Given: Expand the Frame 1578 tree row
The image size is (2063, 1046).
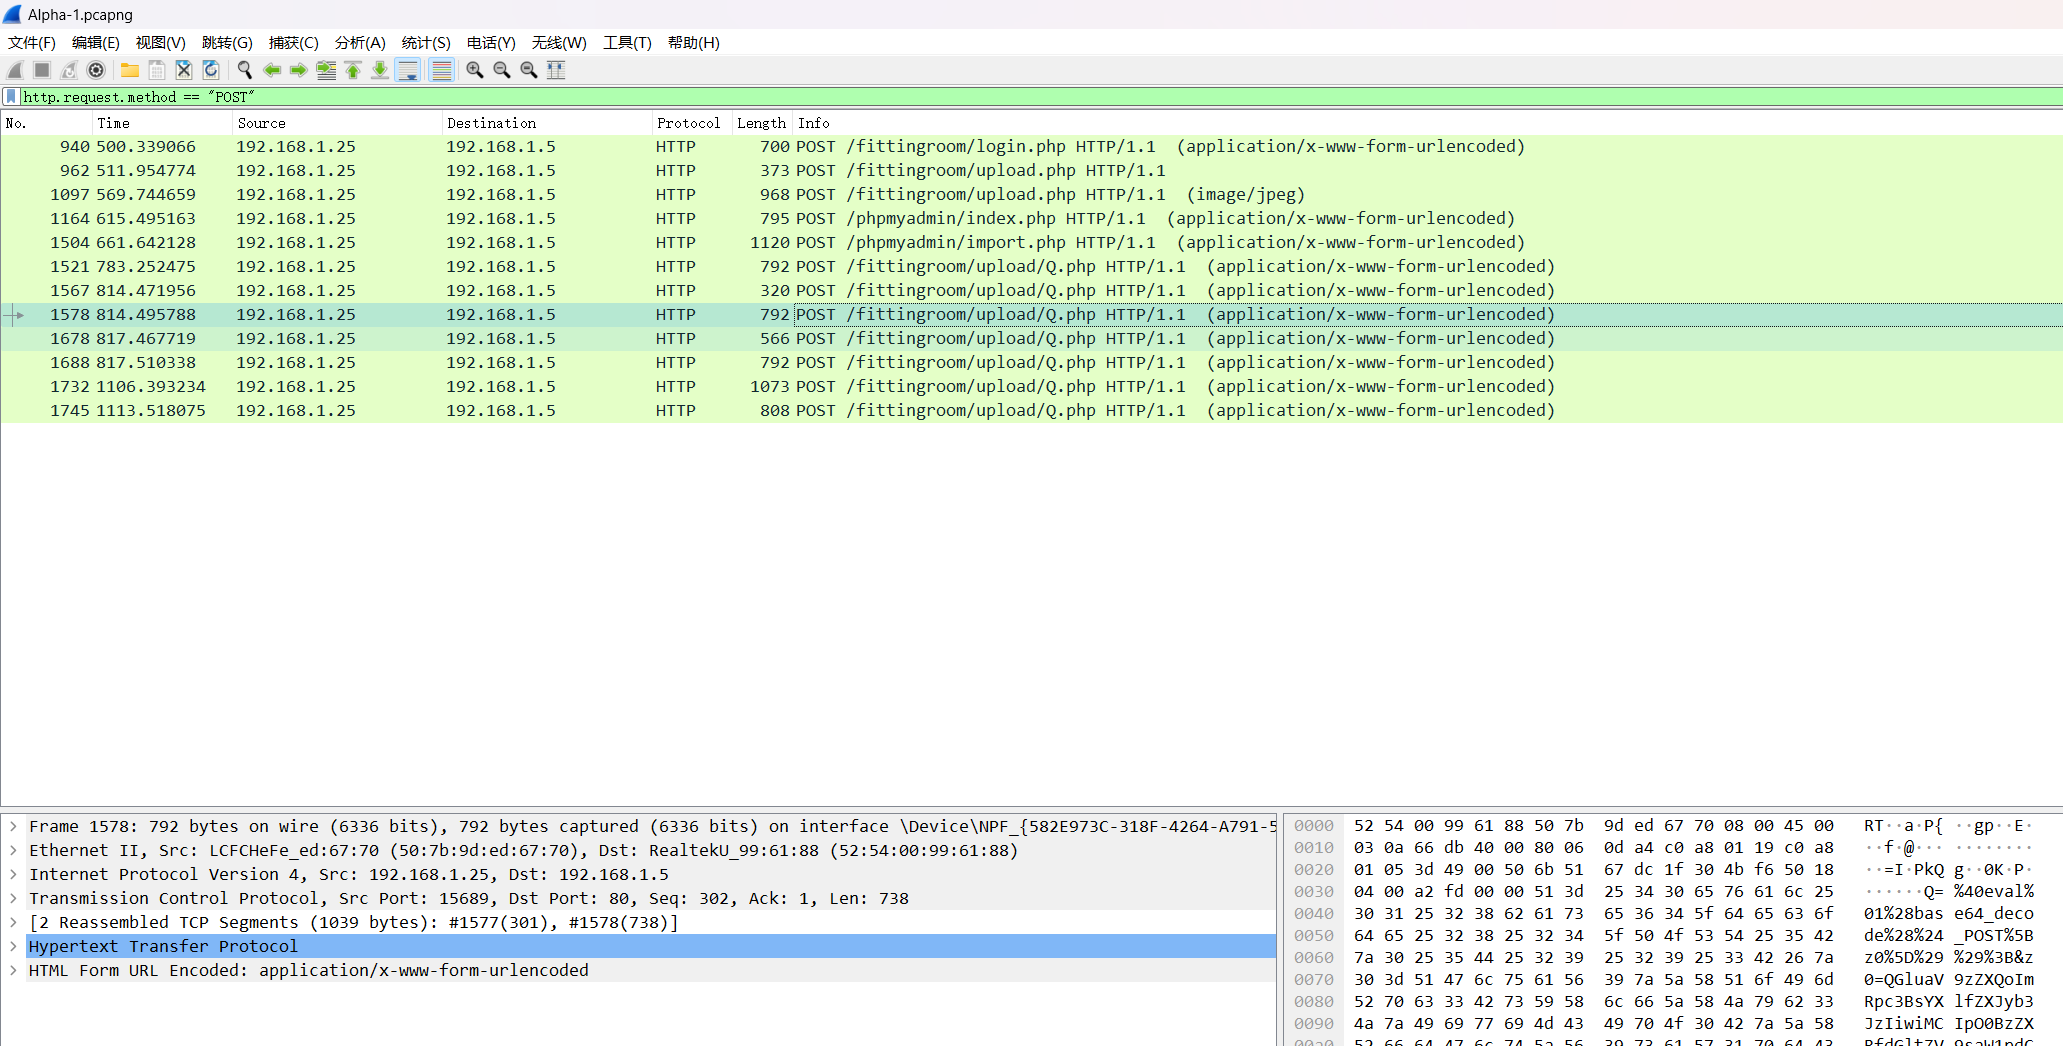Looking at the screenshot, I should point(13,826).
